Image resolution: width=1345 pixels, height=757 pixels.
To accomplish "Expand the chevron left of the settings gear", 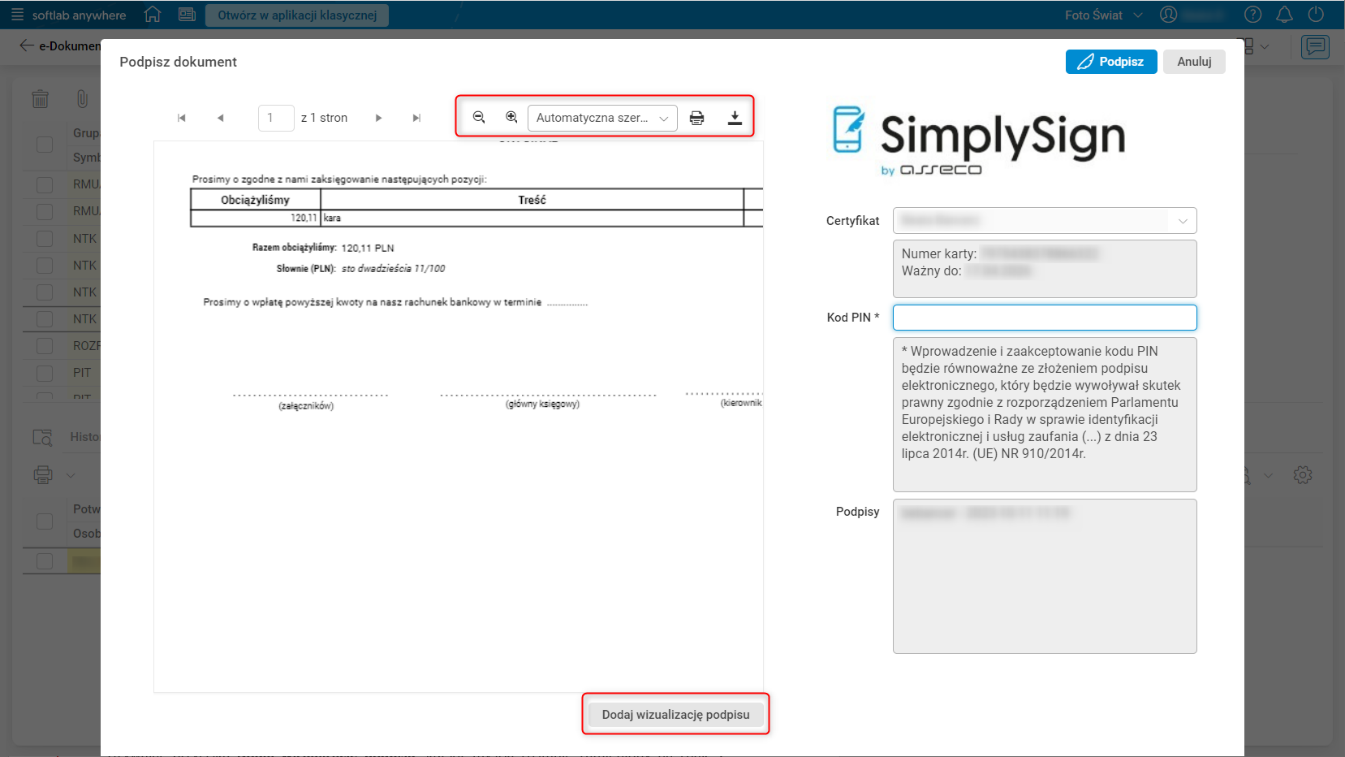I will [x=1266, y=475].
